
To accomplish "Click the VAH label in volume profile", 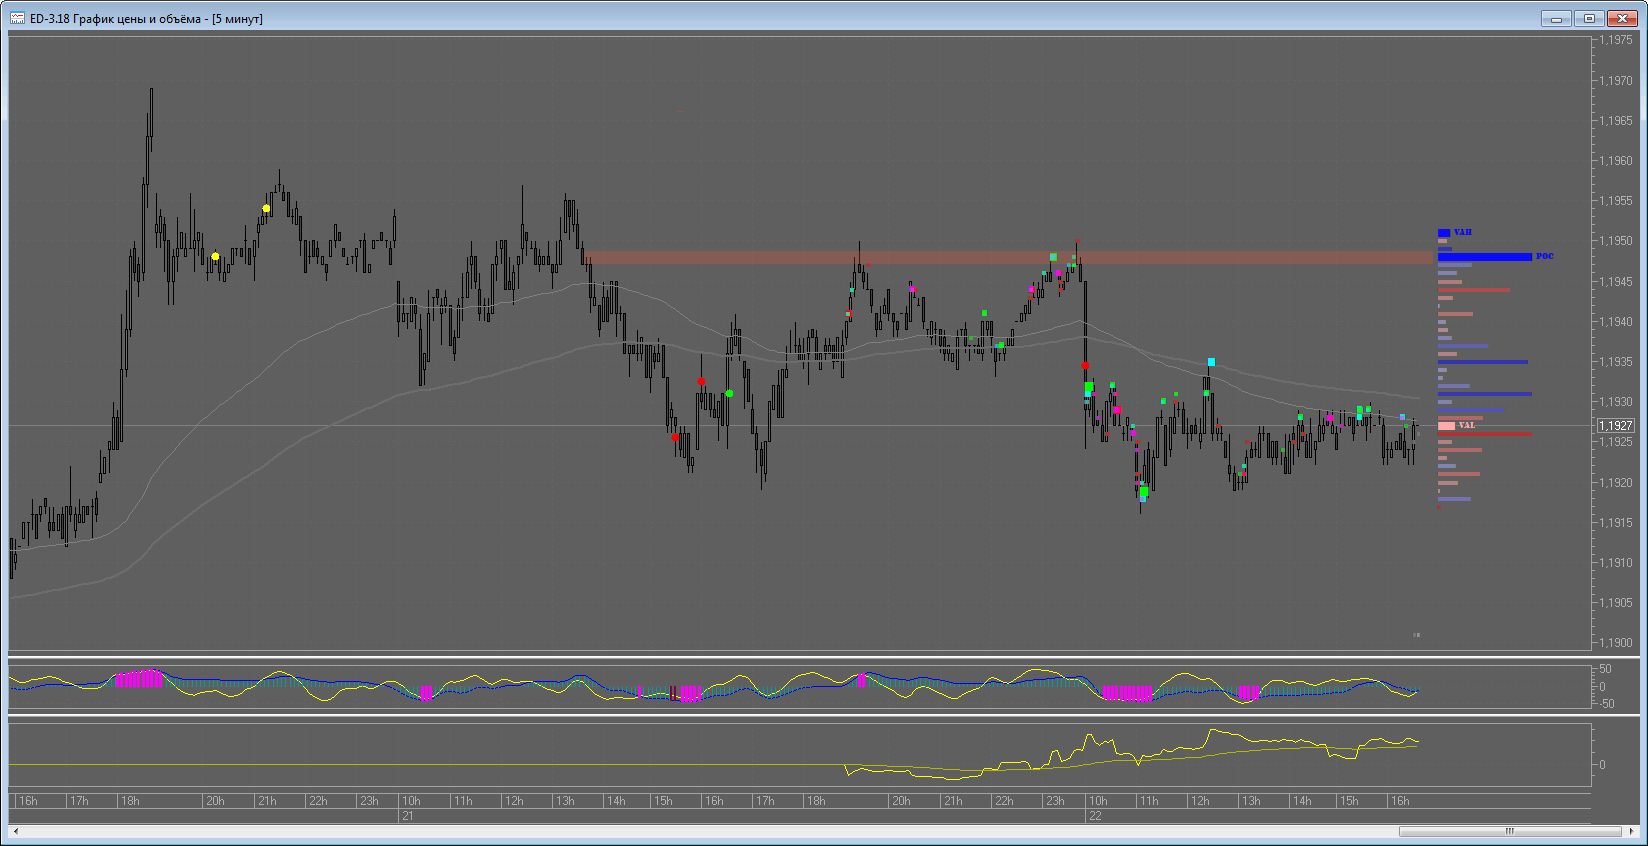I will [1463, 232].
